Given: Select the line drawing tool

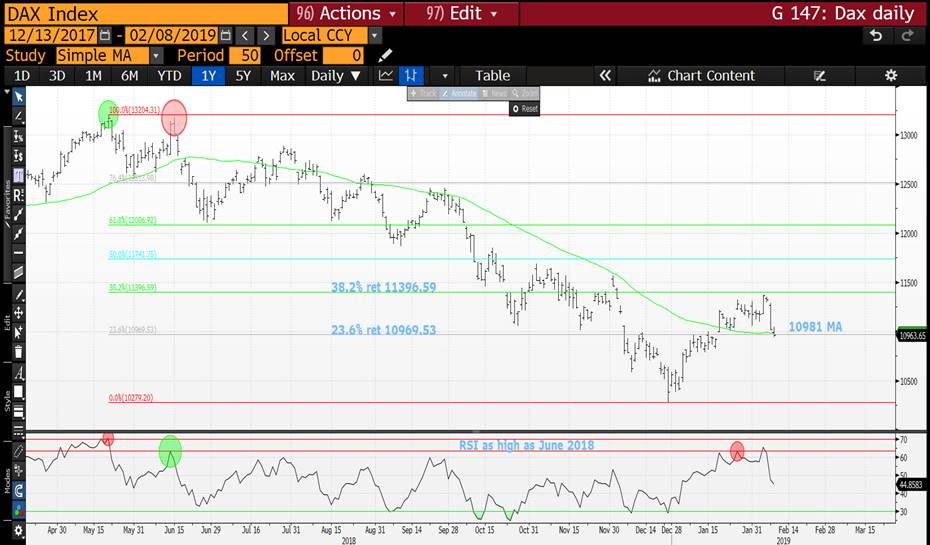Looking at the screenshot, I should pos(18,116).
